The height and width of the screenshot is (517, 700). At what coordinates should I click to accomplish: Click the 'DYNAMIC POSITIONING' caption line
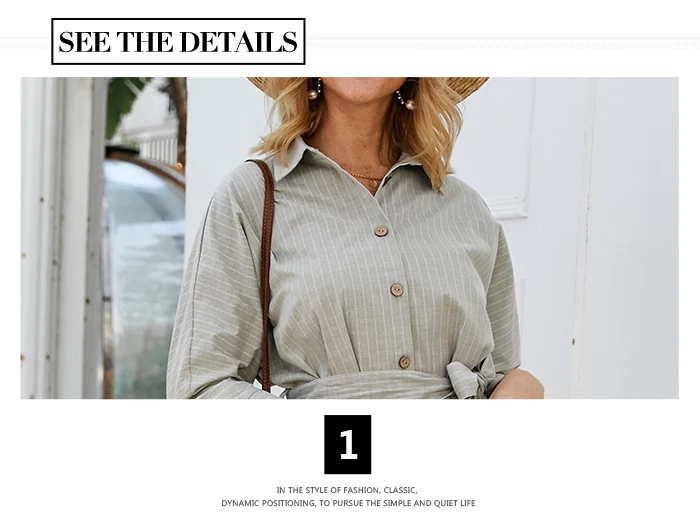point(348,503)
